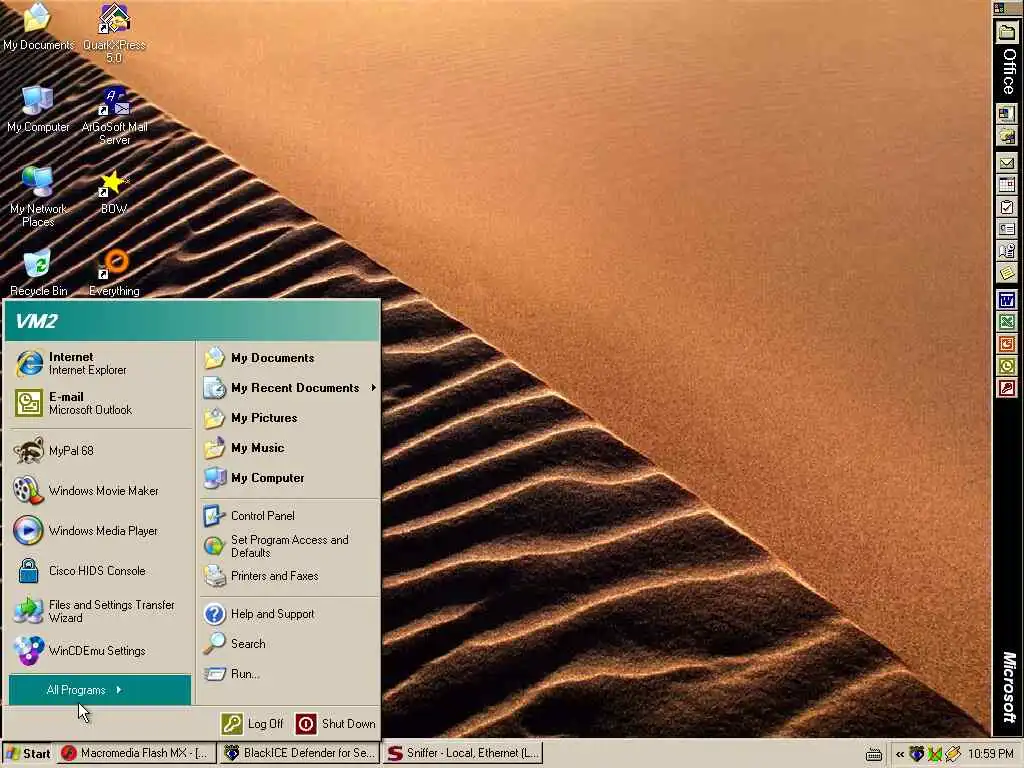Viewport: 1024px width, 768px height.
Task: Select the My Computer desktop icon
Action: pyautogui.click(x=38, y=110)
